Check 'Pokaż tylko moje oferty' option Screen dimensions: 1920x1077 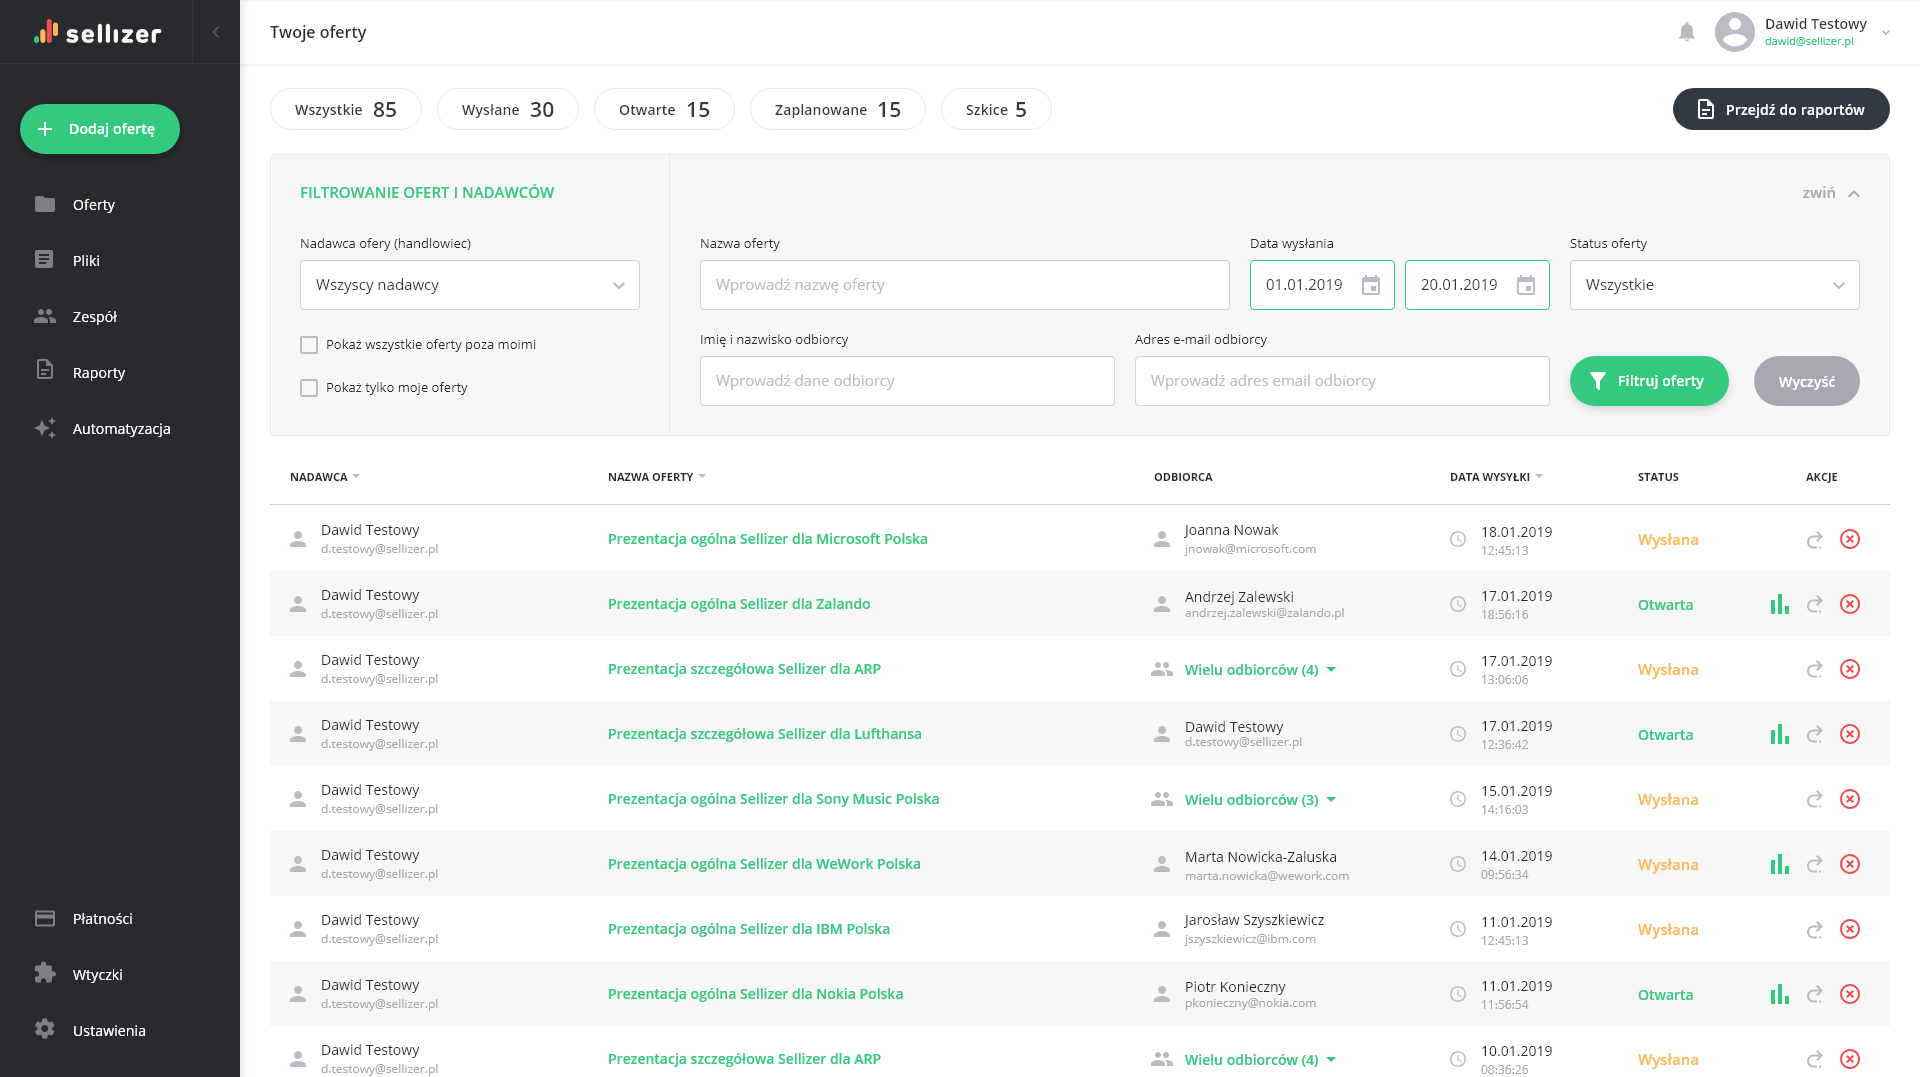click(x=309, y=388)
